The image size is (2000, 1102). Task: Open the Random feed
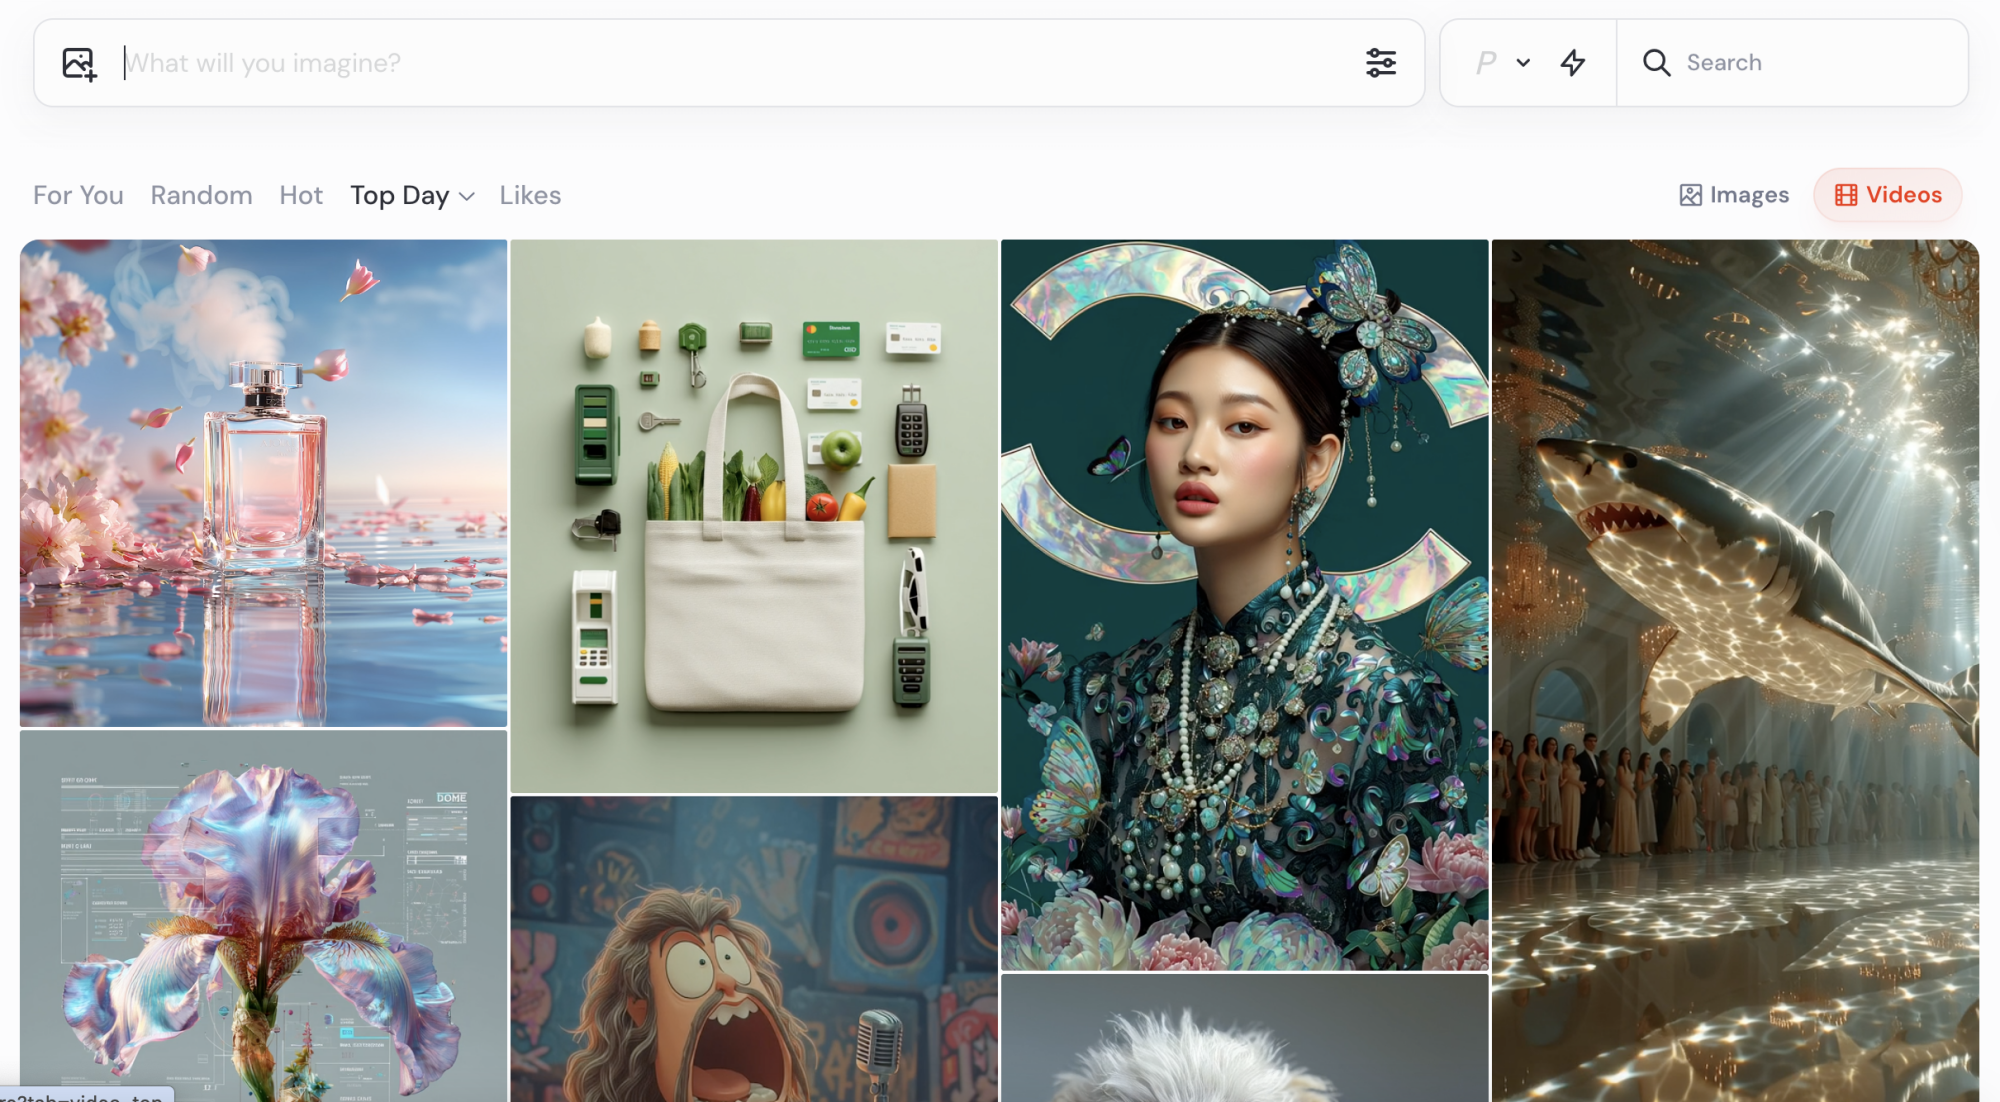pyautogui.click(x=201, y=195)
